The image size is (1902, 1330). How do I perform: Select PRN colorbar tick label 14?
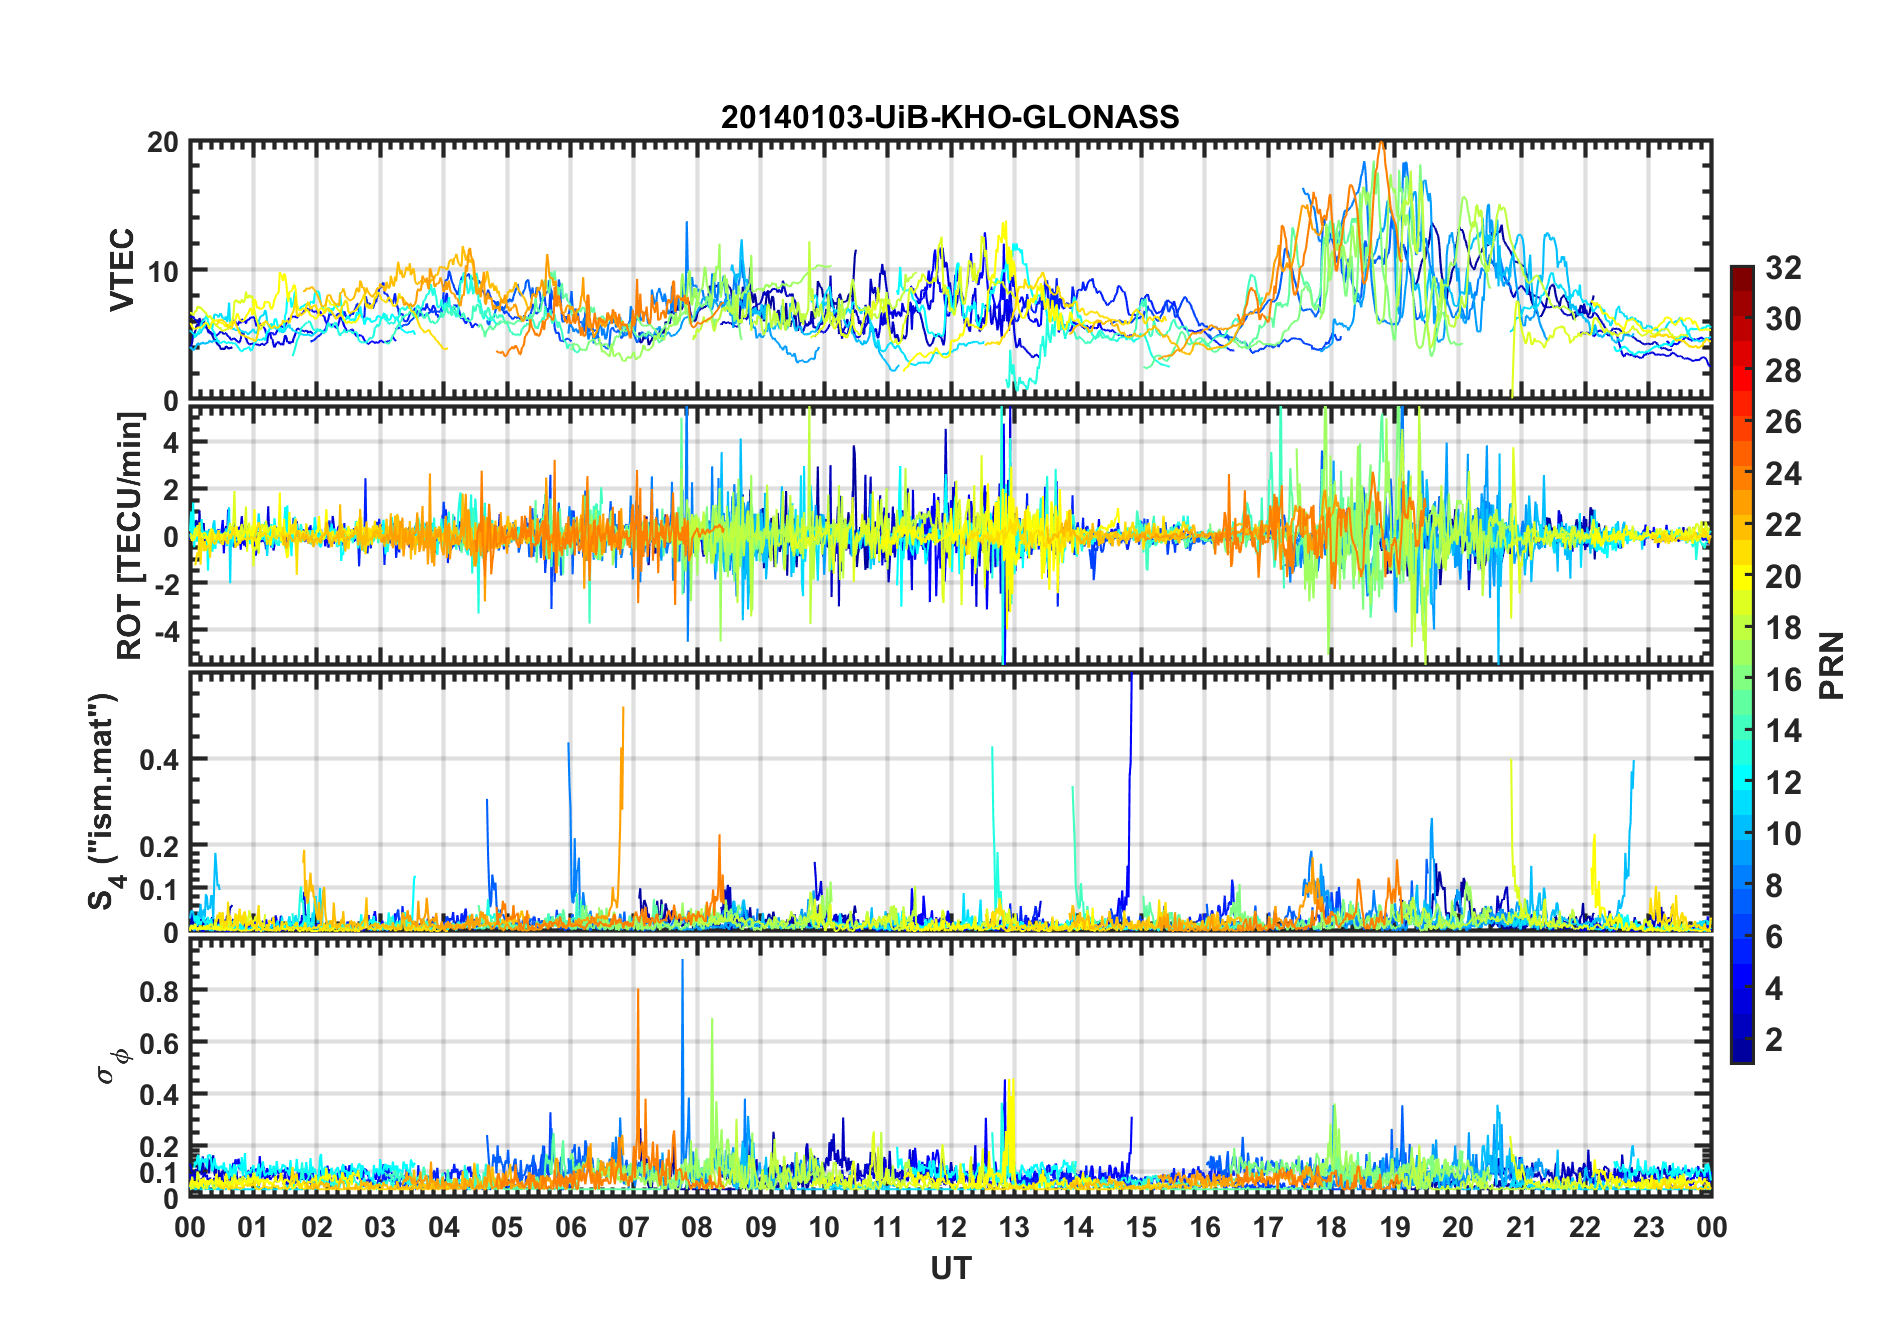pyautogui.click(x=1784, y=731)
